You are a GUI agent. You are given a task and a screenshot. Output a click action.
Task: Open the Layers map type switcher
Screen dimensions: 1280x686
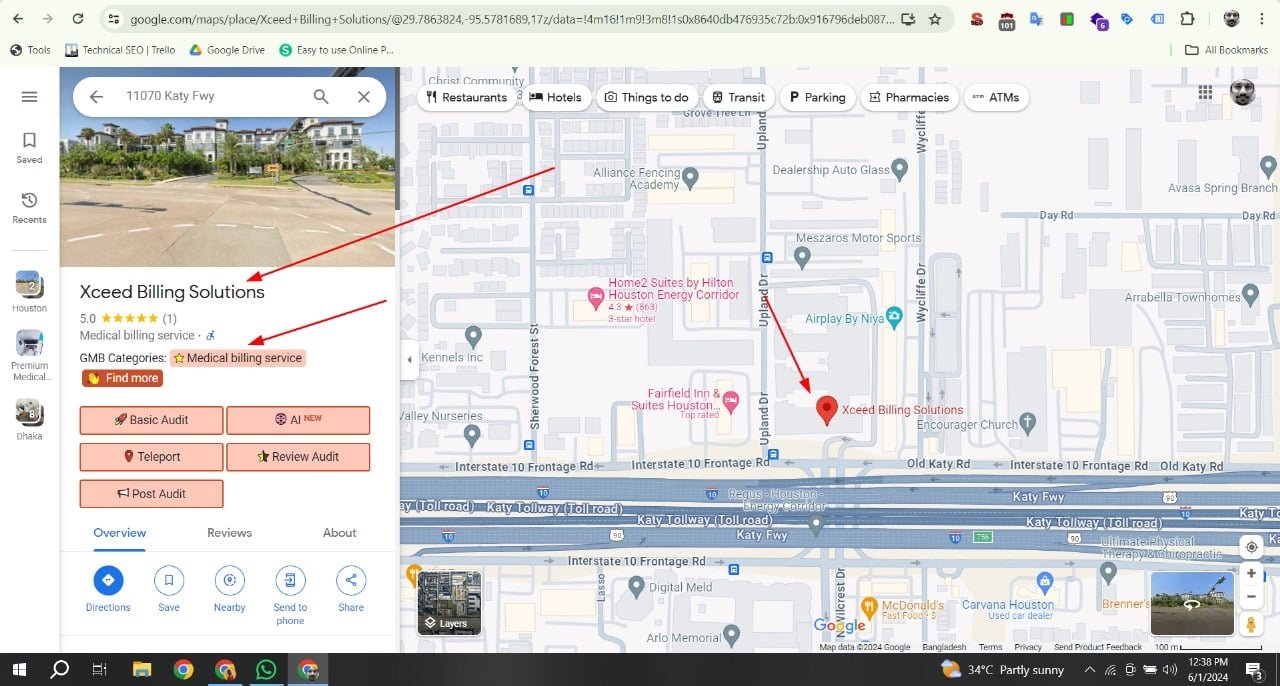coord(449,603)
